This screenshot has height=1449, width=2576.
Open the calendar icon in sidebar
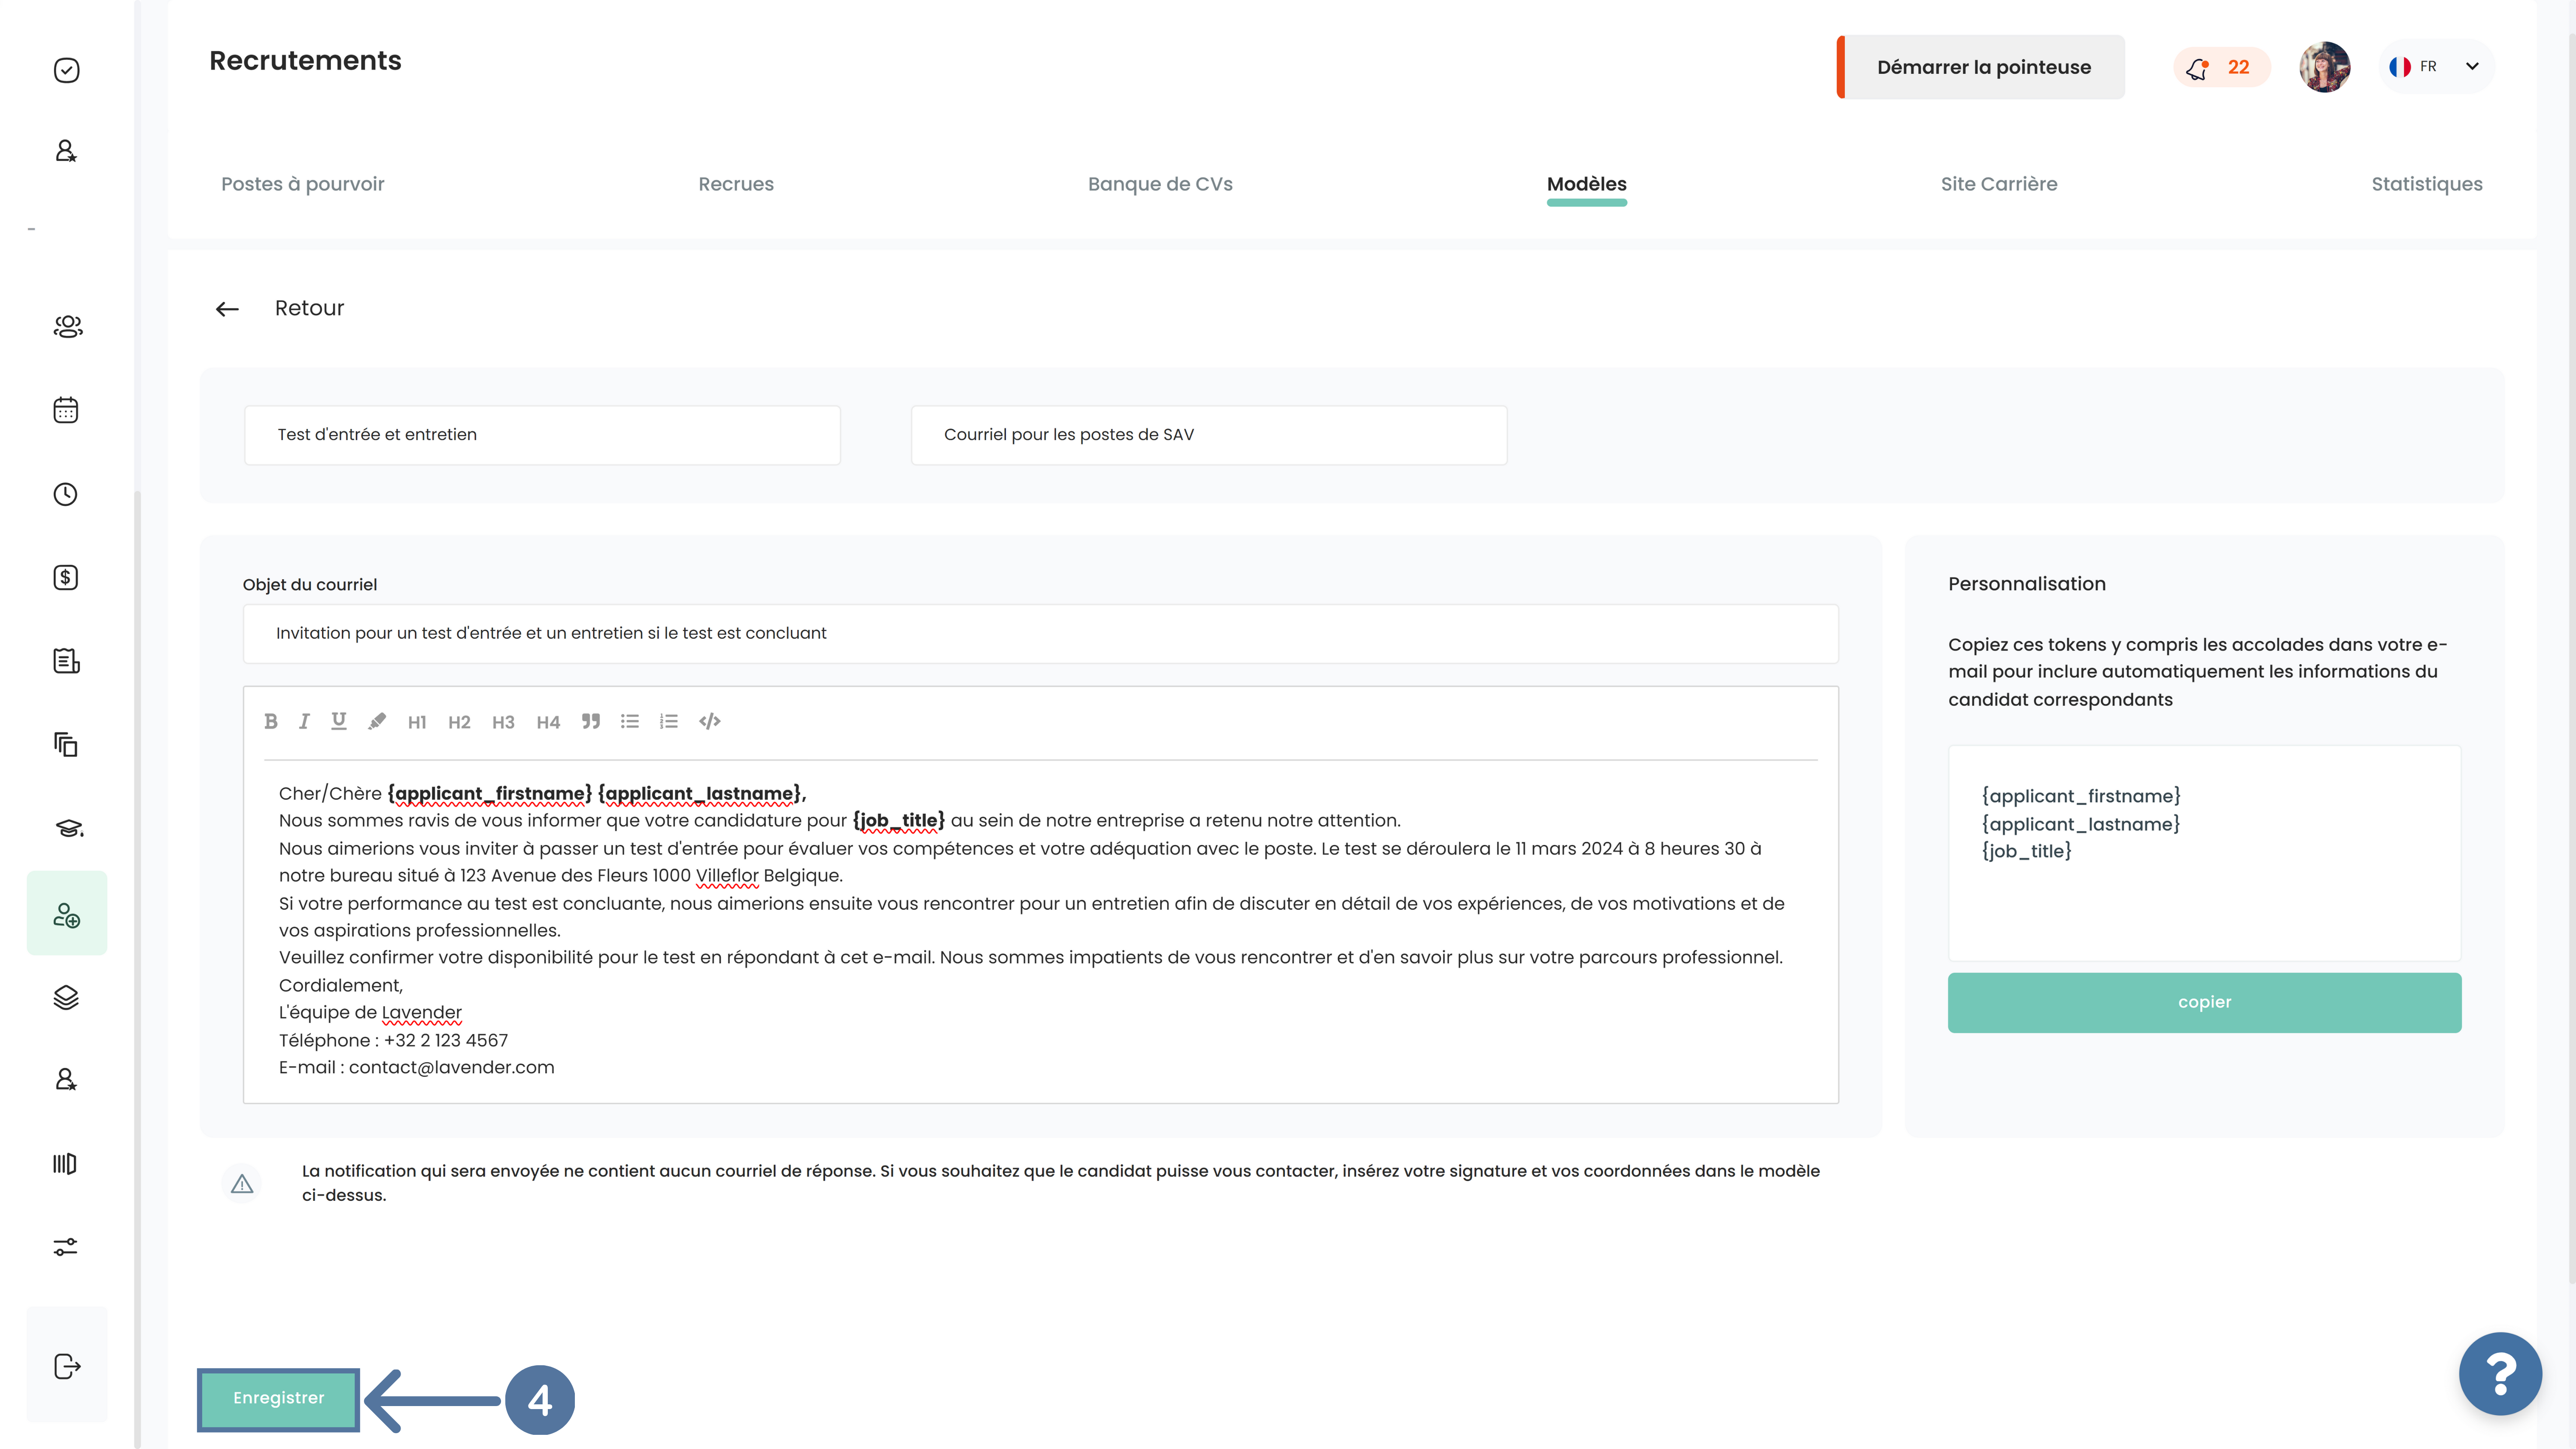tap(66, 410)
